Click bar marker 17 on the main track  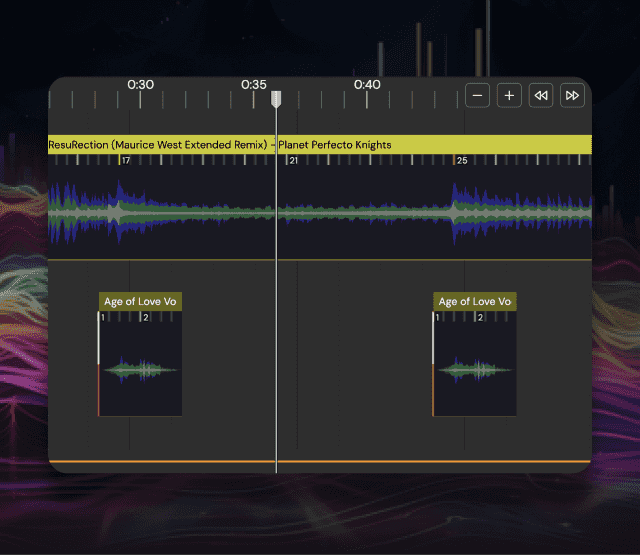click(x=125, y=160)
